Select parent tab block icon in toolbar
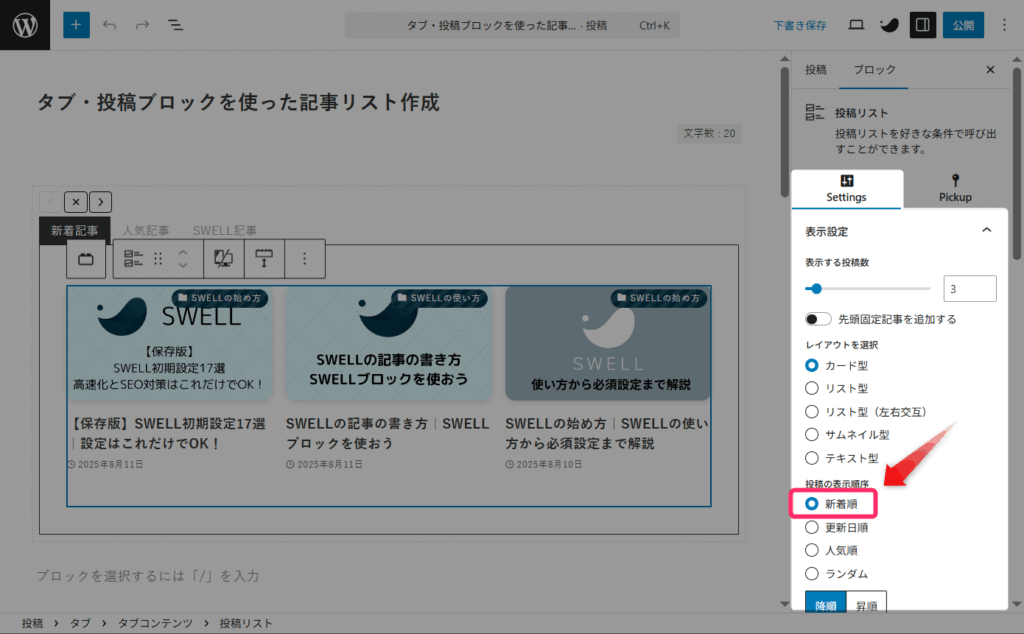Viewport: 1024px width, 634px height. pyautogui.click(x=86, y=259)
